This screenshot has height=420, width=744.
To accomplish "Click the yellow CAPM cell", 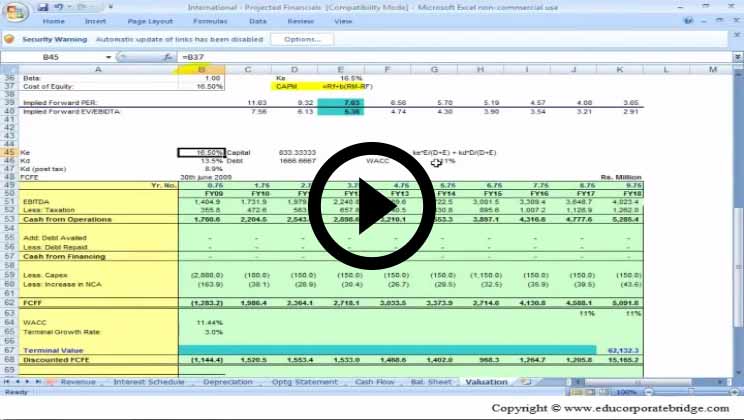I will [294, 86].
